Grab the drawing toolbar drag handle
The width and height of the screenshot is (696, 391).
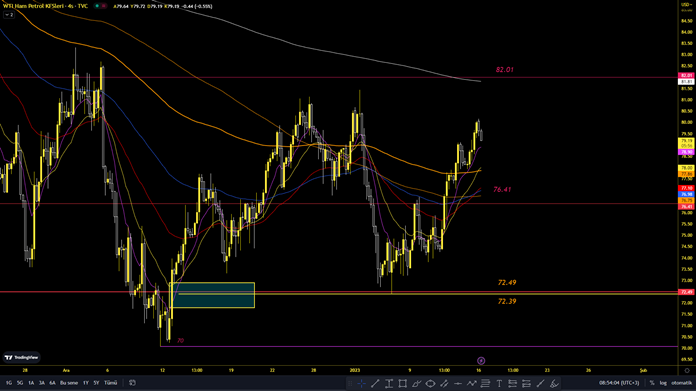[x=350, y=383]
